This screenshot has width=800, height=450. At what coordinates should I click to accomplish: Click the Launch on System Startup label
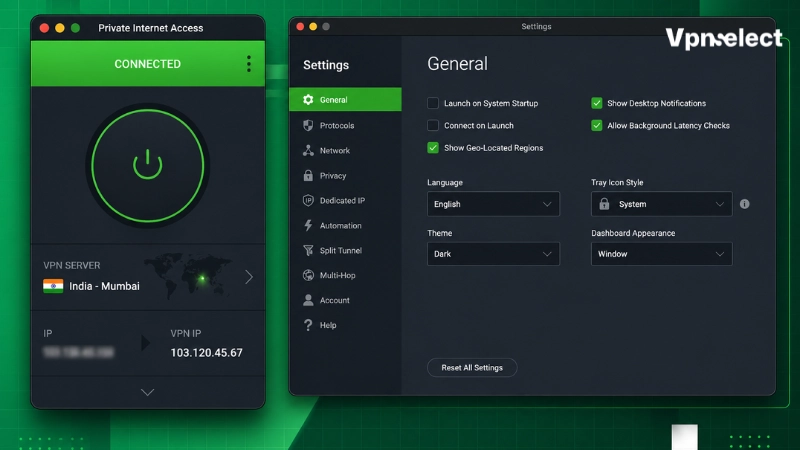[491, 103]
